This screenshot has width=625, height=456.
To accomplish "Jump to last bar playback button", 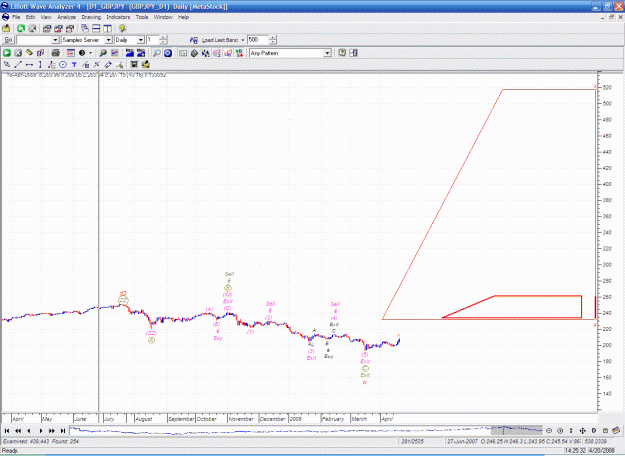I will point(63,430).
